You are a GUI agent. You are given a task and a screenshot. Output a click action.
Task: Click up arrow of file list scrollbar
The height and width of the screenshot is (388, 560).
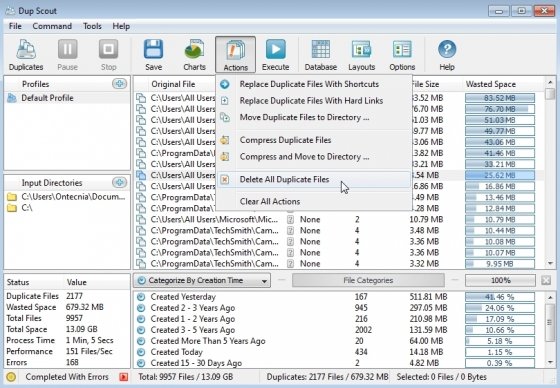coord(550,83)
